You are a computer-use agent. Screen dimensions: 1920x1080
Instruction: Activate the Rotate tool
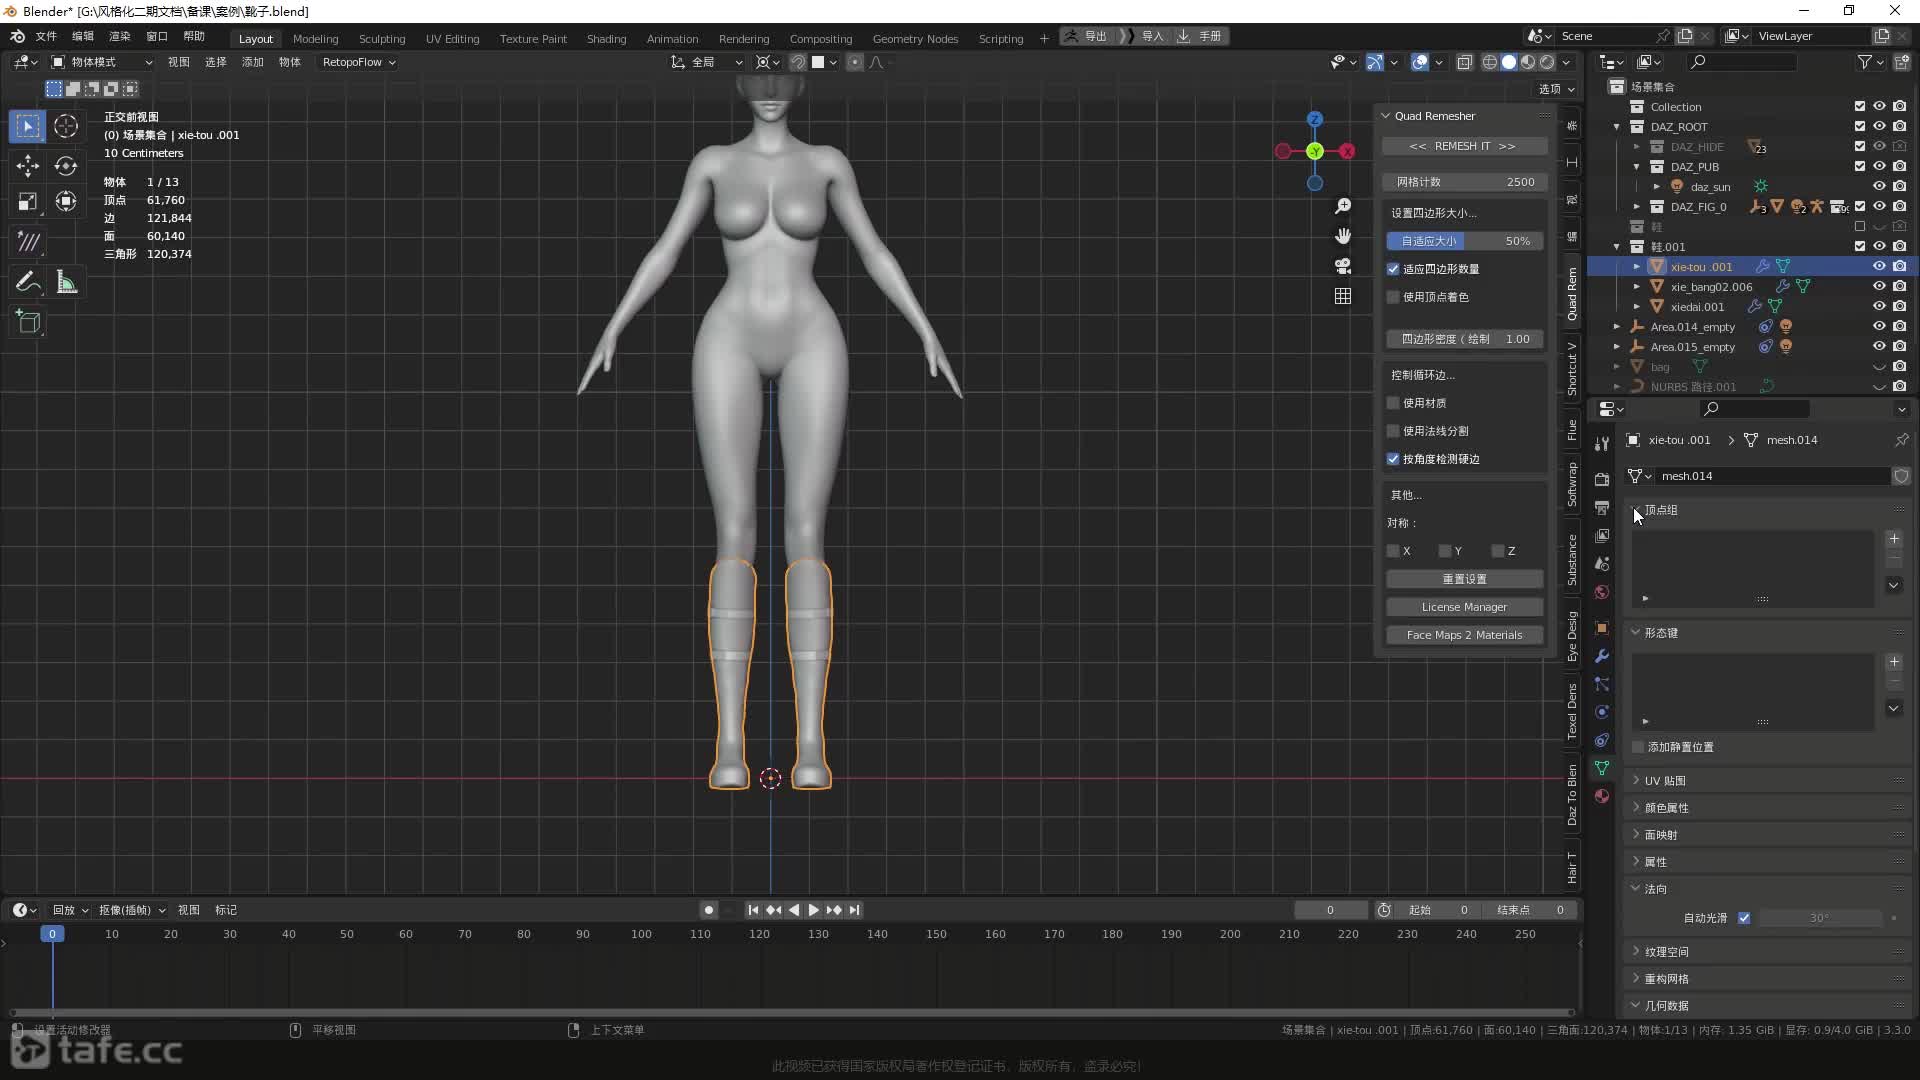point(66,166)
